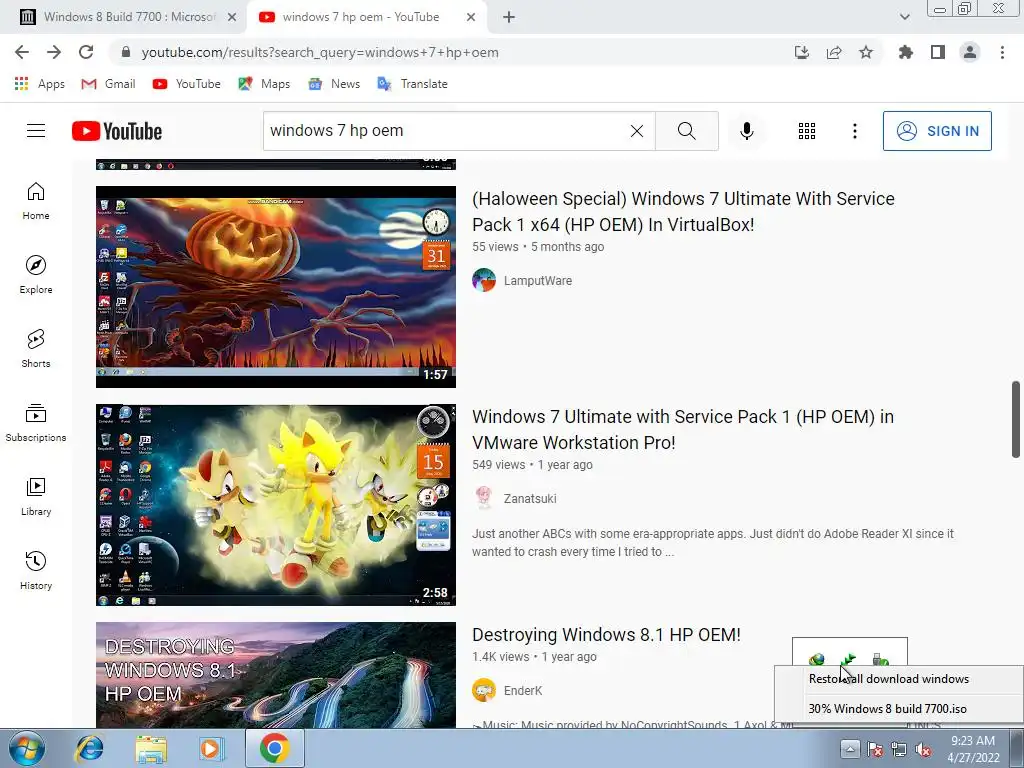This screenshot has height=768, width=1024.
Task: Open the muted volume tray icon
Action: pyautogui.click(x=923, y=750)
